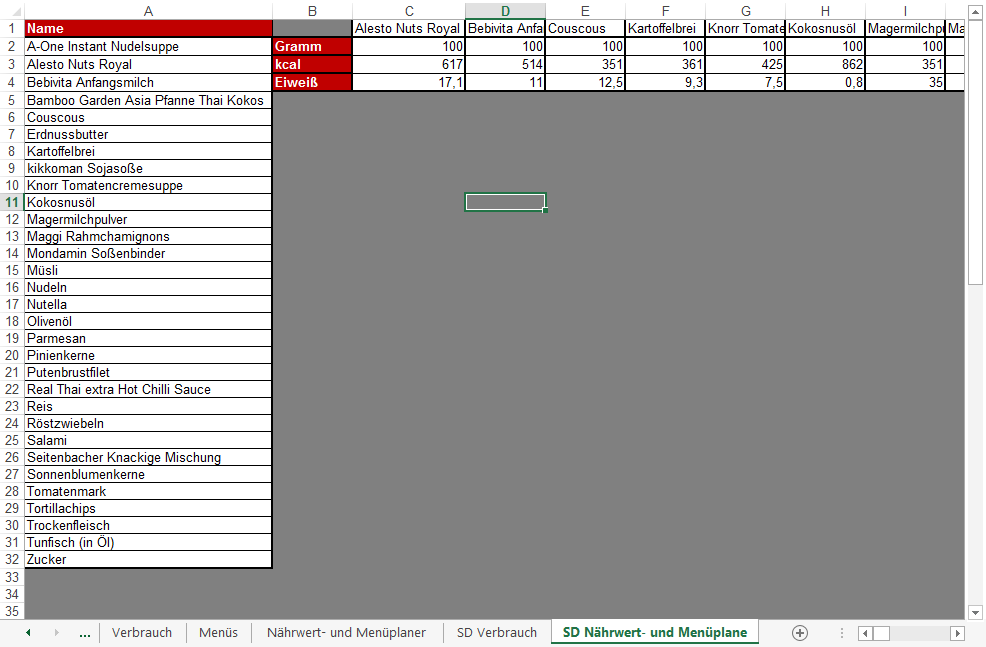Click the Kokosnusöl cell in column A
Image resolution: width=986 pixels, height=647 pixels.
pyautogui.click(x=148, y=202)
